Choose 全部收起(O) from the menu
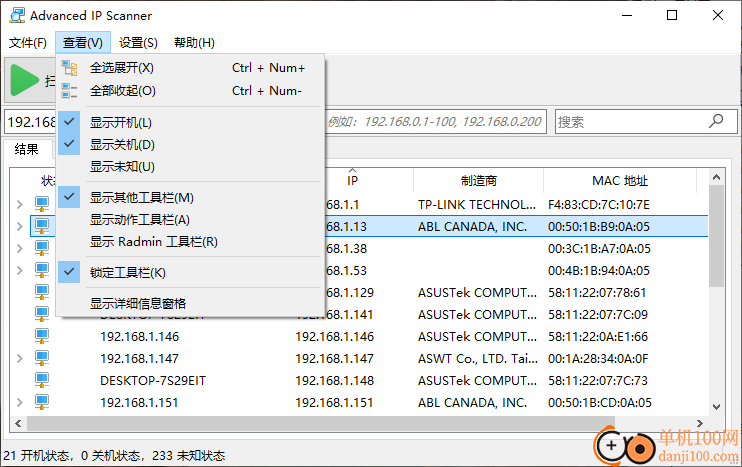The width and height of the screenshot is (742, 467). point(190,90)
